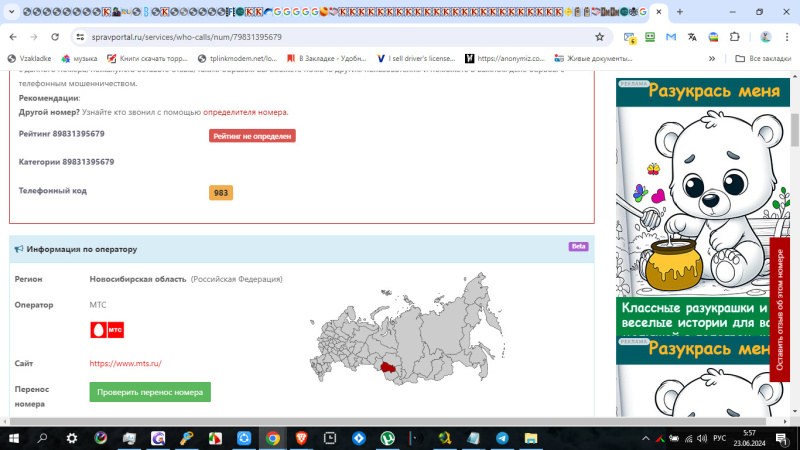This screenshot has width=800, height=450.
Task: Open the top 'Разукрась меня' bear ad
Action: tap(703, 206)
